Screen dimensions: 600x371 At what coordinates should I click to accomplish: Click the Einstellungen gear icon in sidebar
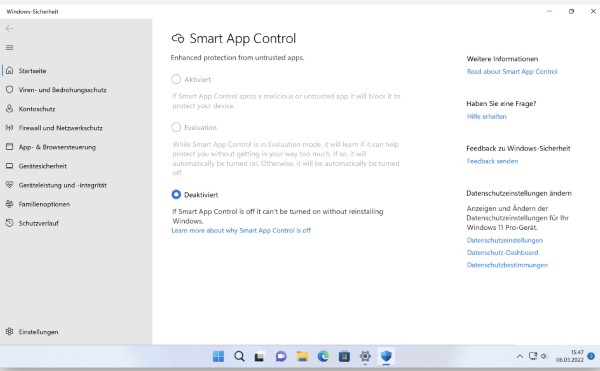(10, 332)
